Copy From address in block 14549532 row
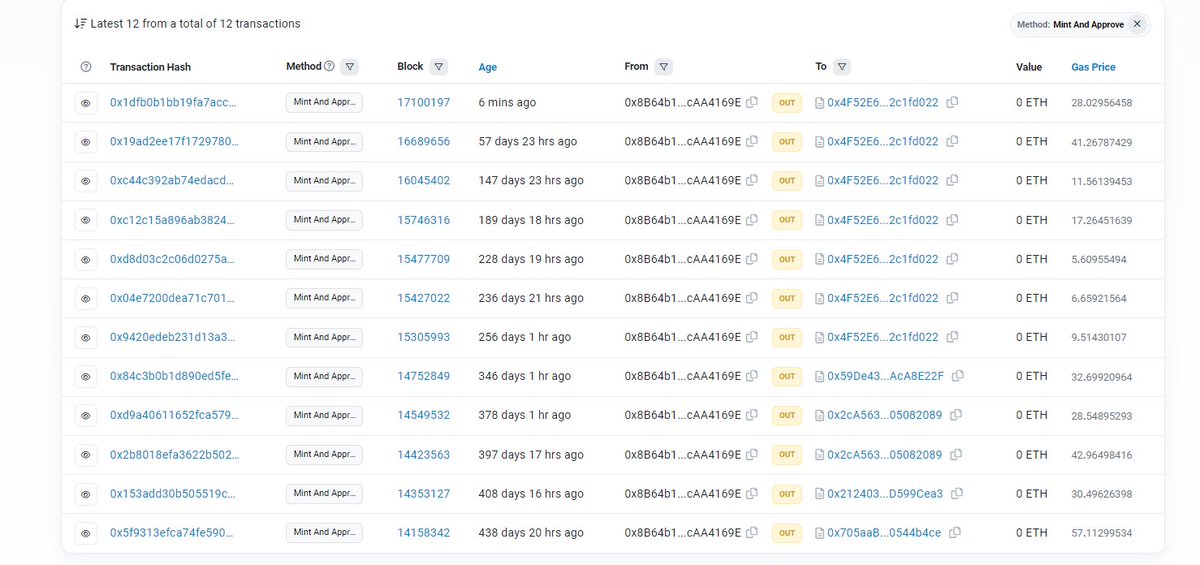Image resolution: width=1200 pixels, height=565 pixels. 752,415
